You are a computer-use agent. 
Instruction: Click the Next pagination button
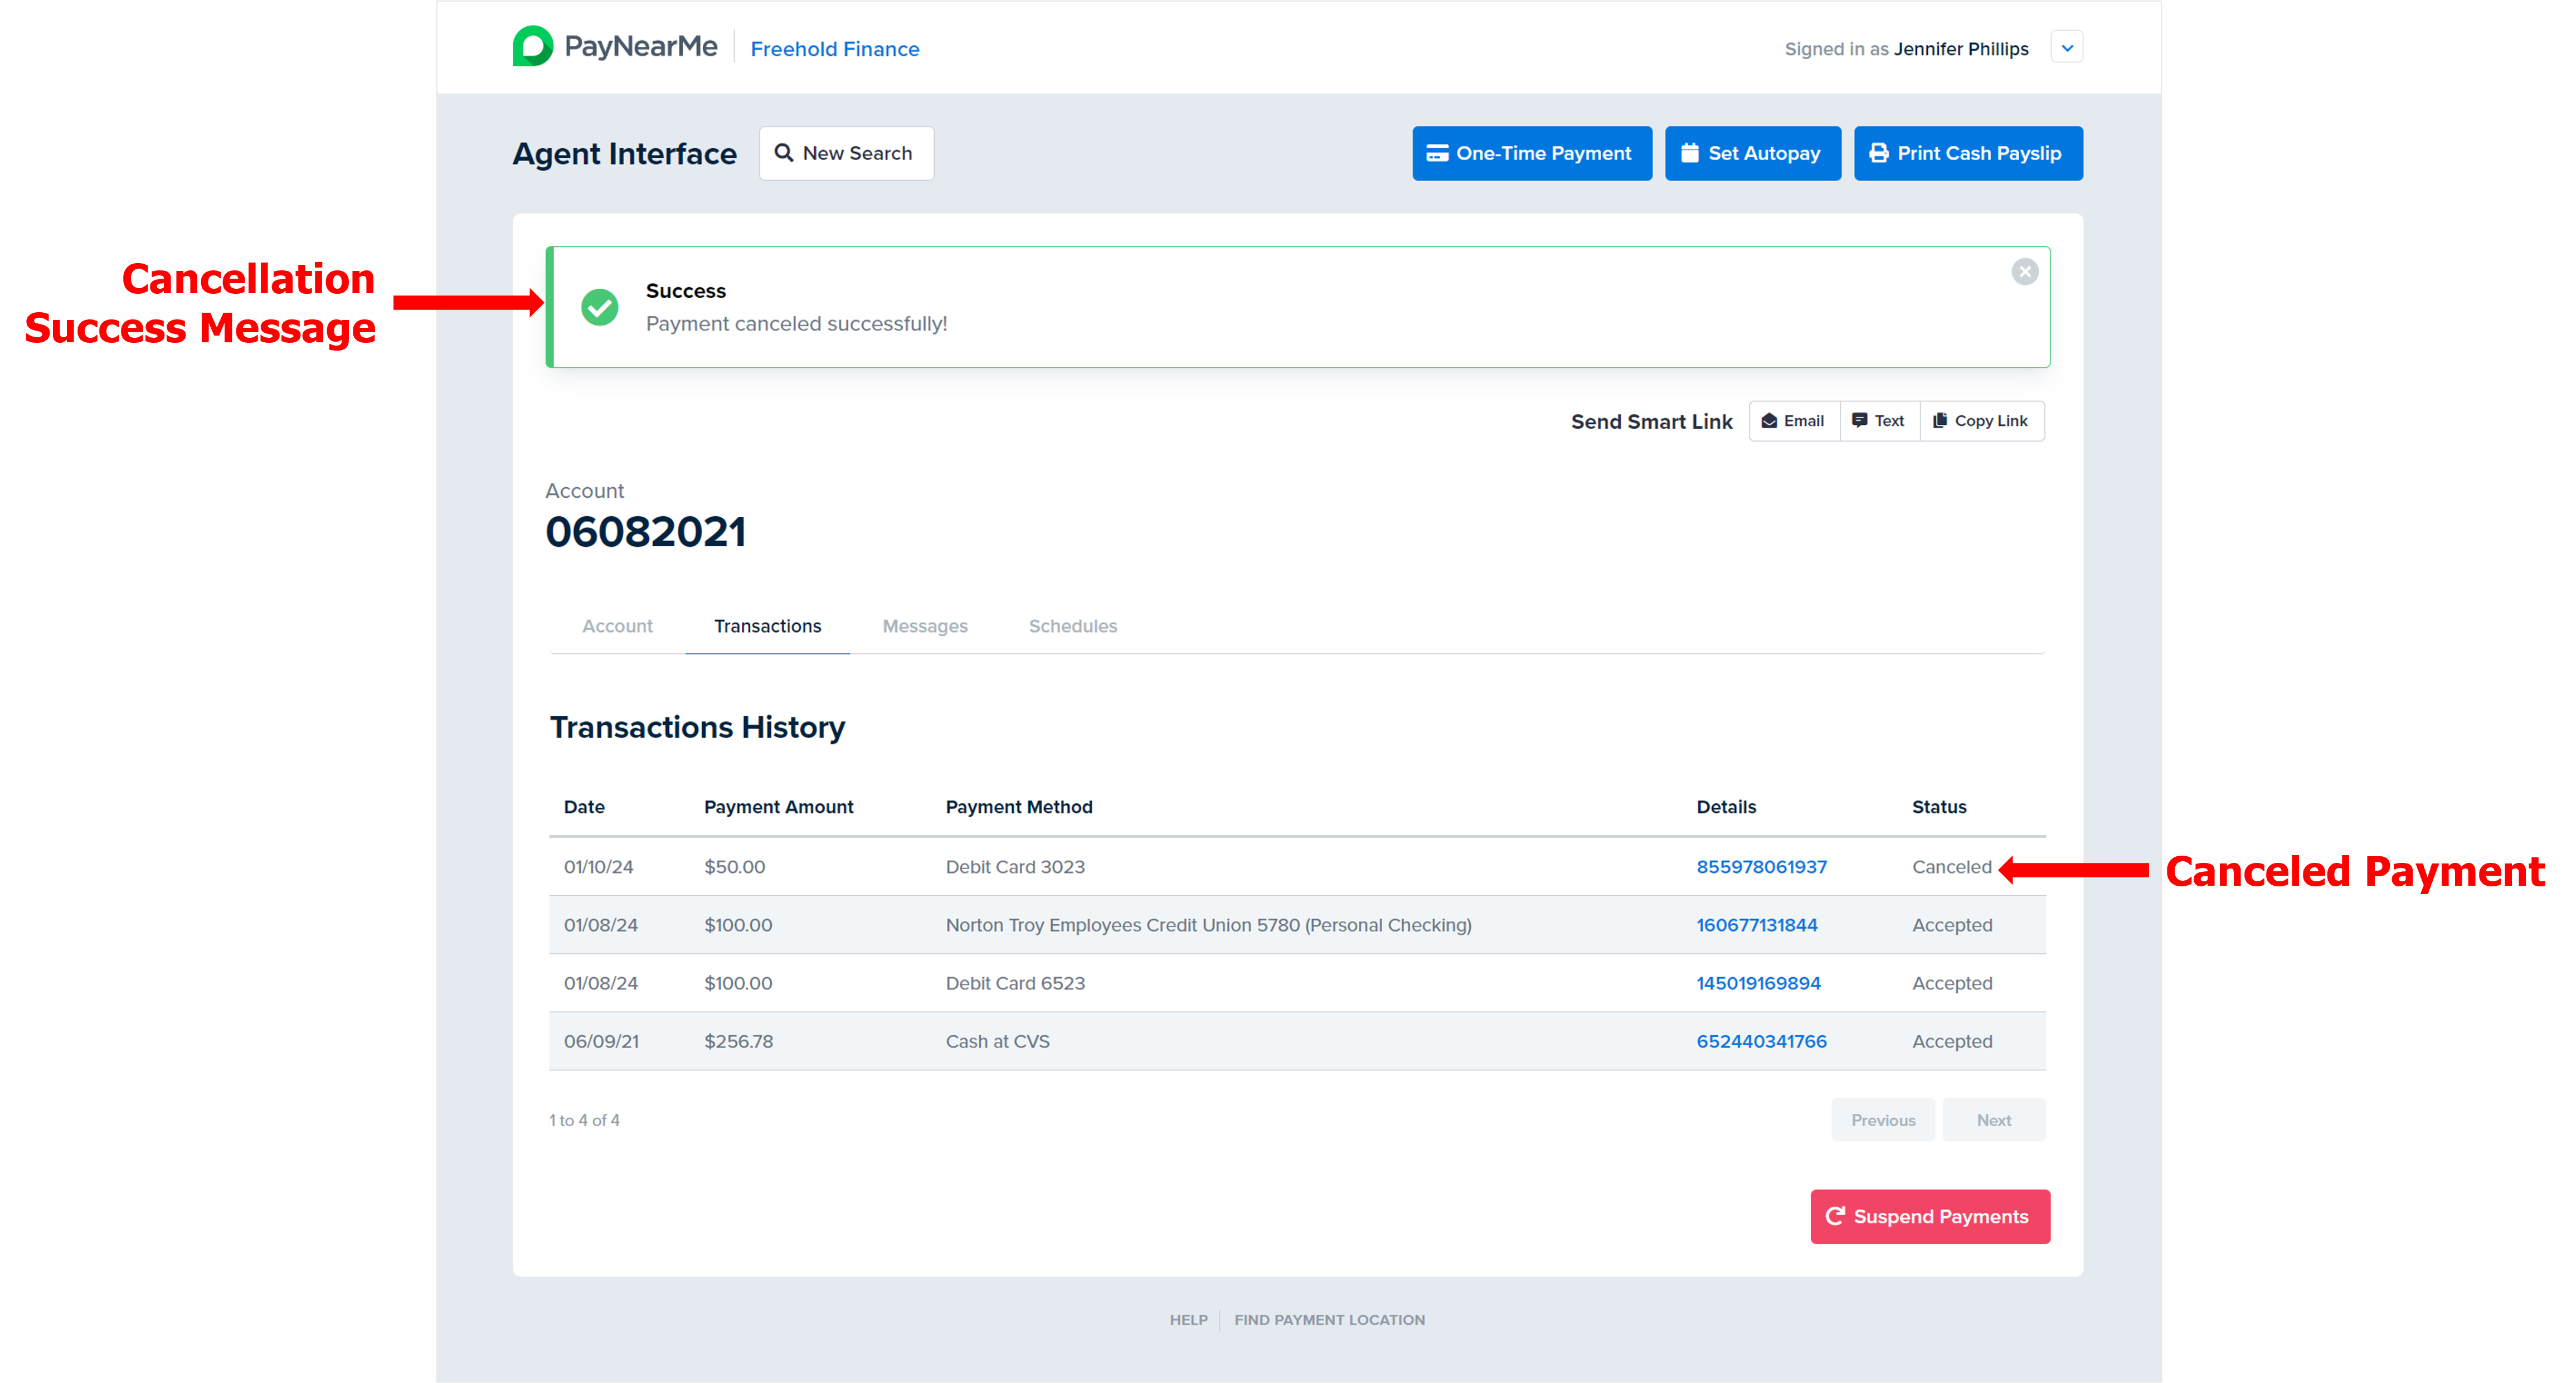[x=1993, y=1120]
